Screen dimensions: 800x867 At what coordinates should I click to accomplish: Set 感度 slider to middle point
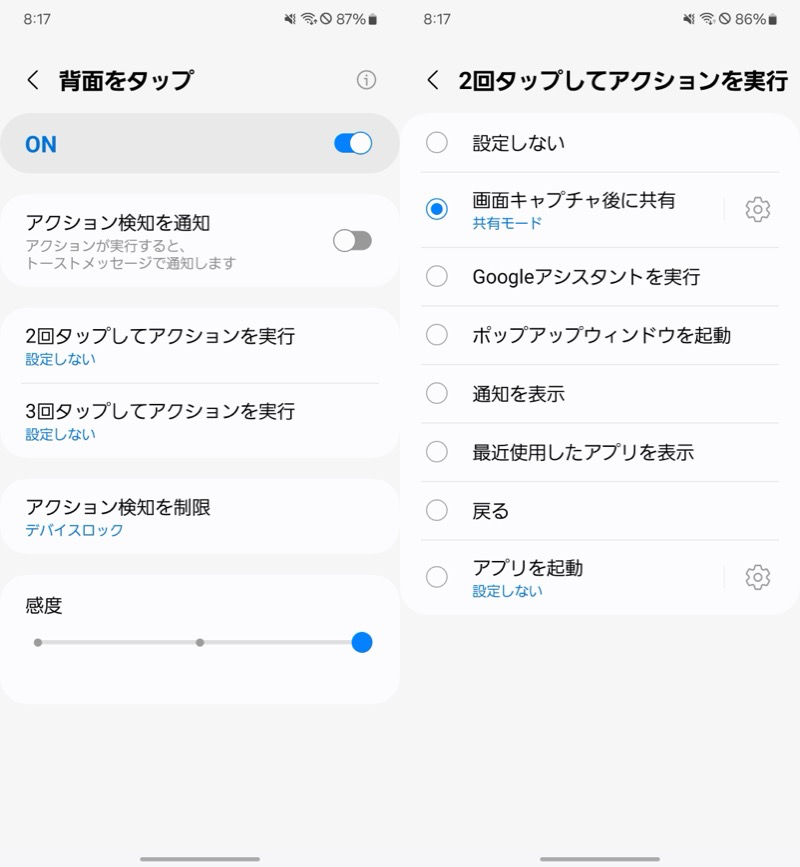[200, 642]
